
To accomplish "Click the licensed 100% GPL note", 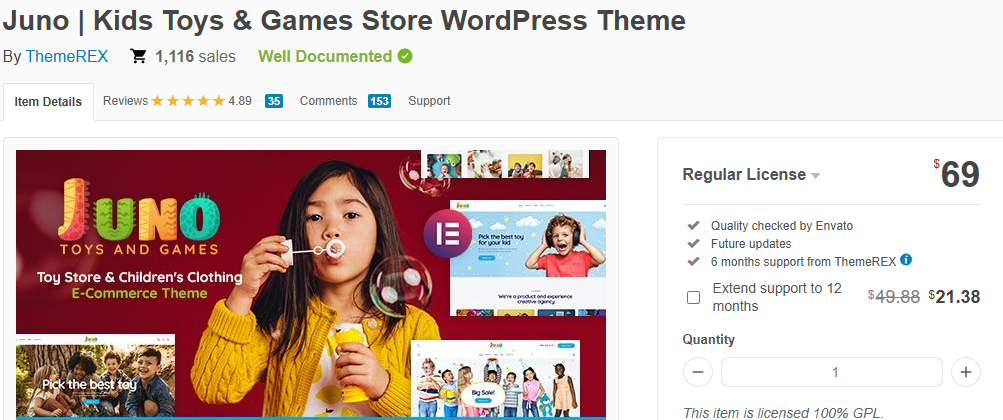I will [783, 412].
